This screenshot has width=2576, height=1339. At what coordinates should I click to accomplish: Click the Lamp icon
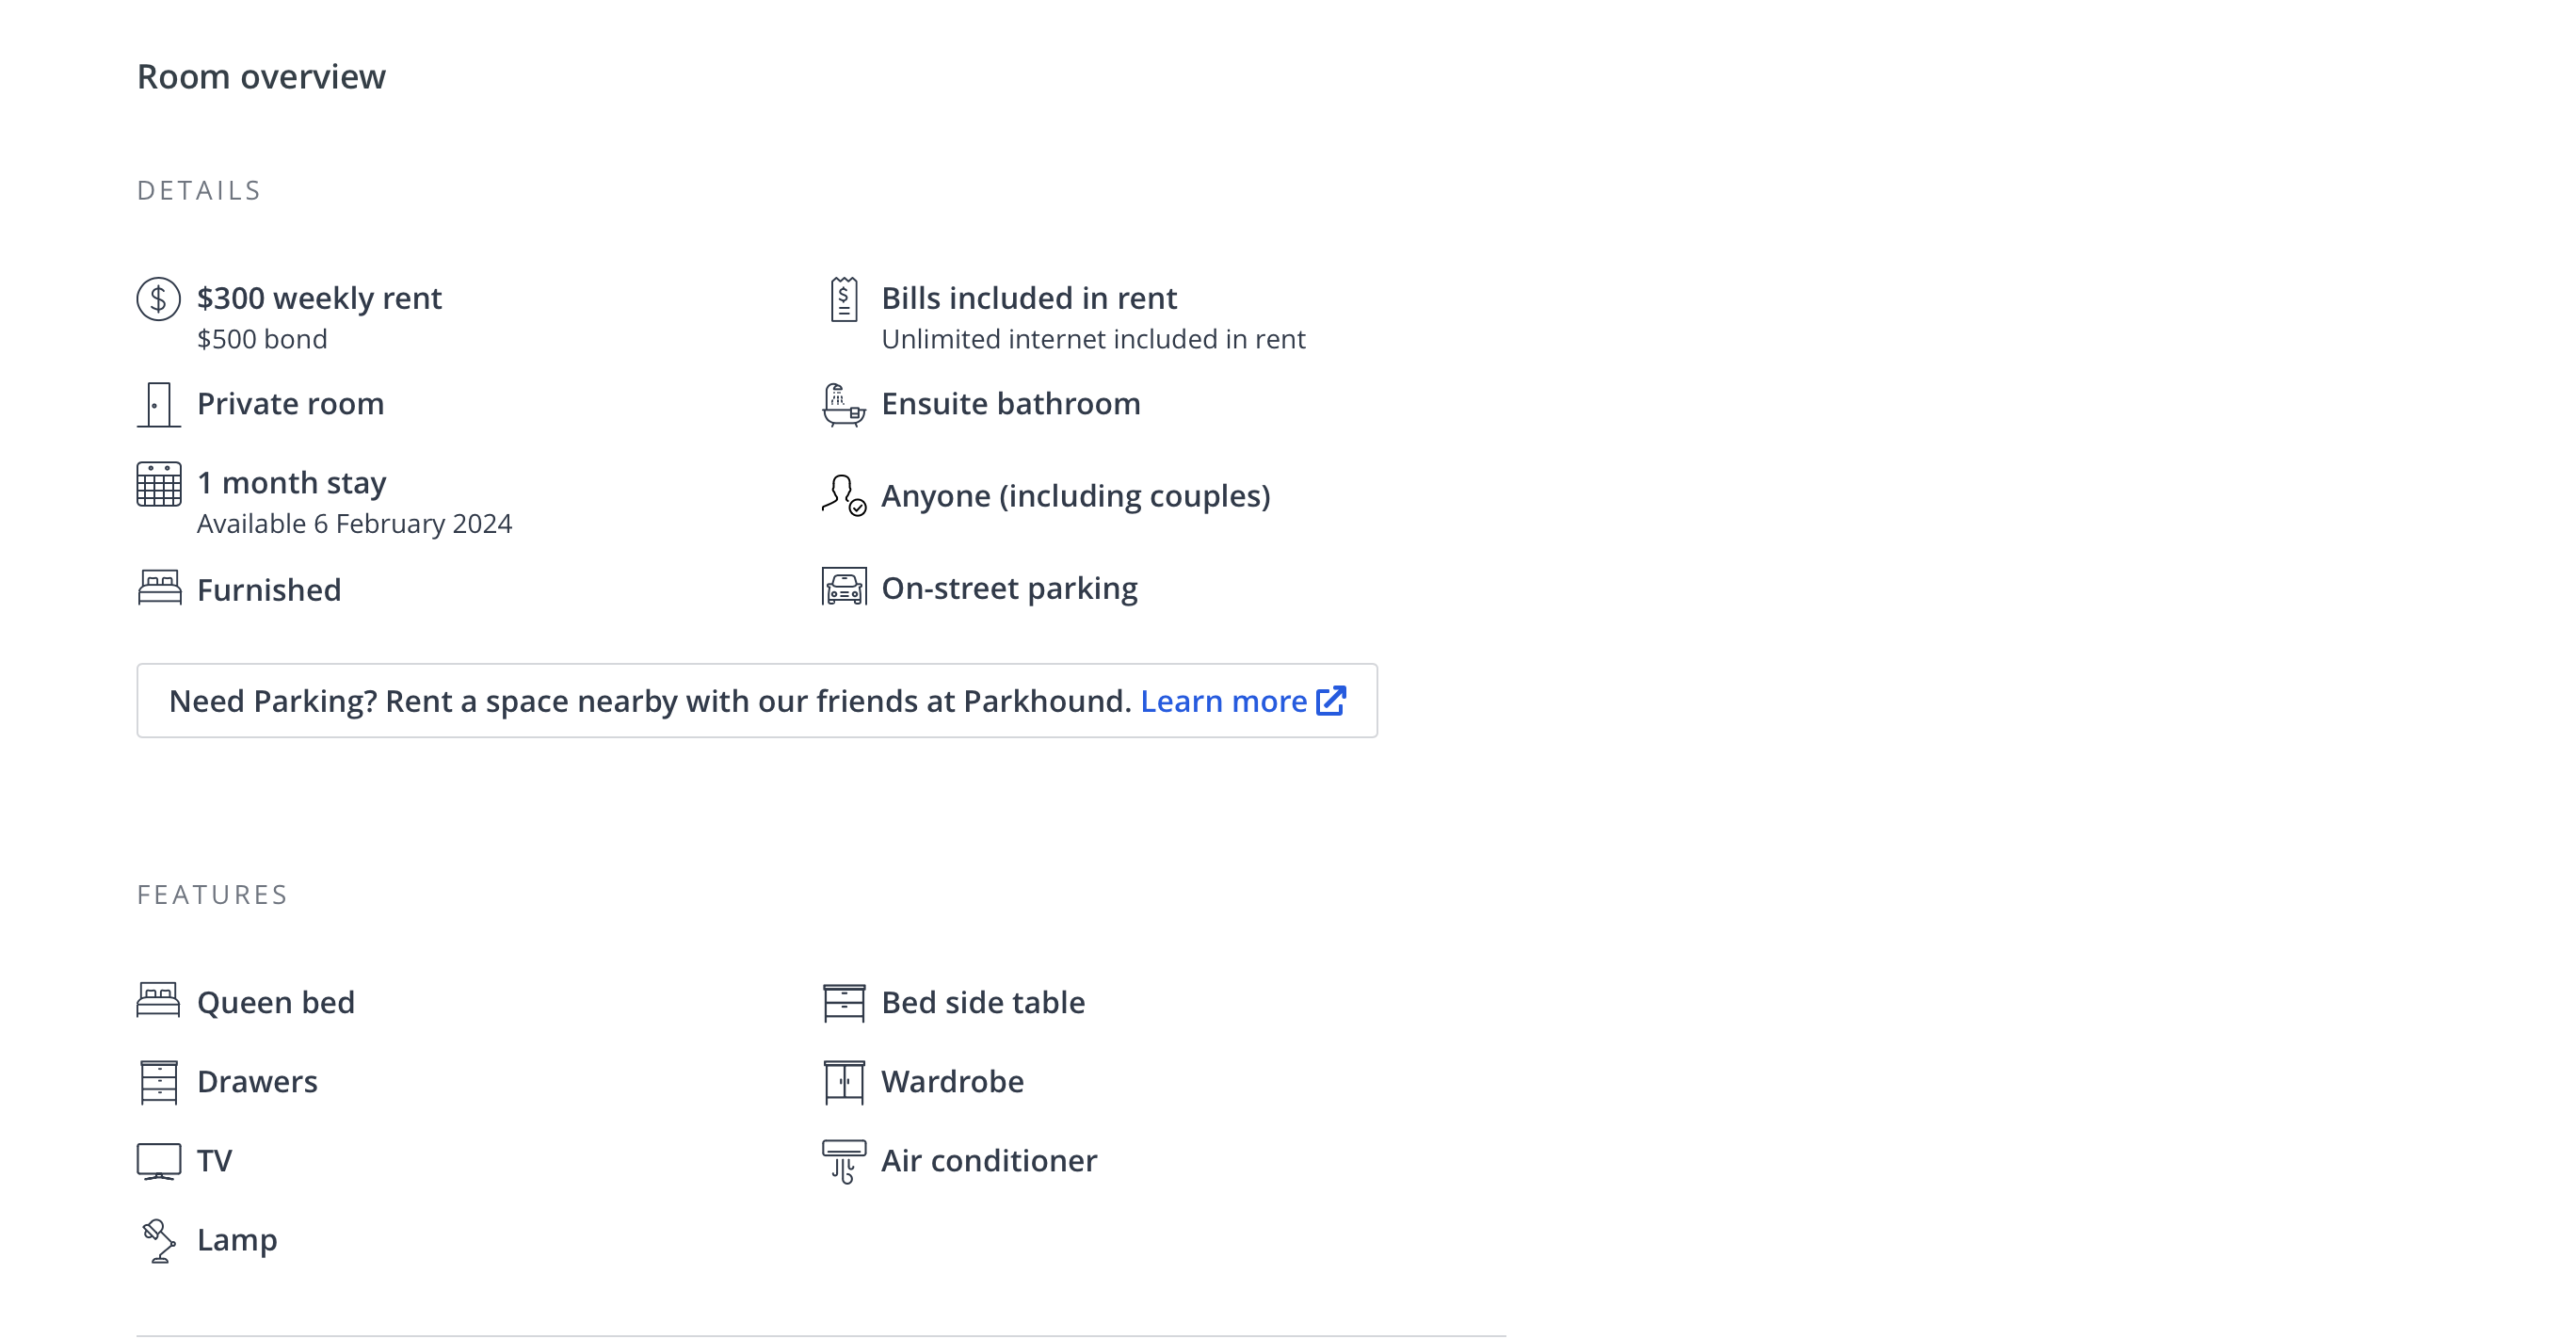158,1240
